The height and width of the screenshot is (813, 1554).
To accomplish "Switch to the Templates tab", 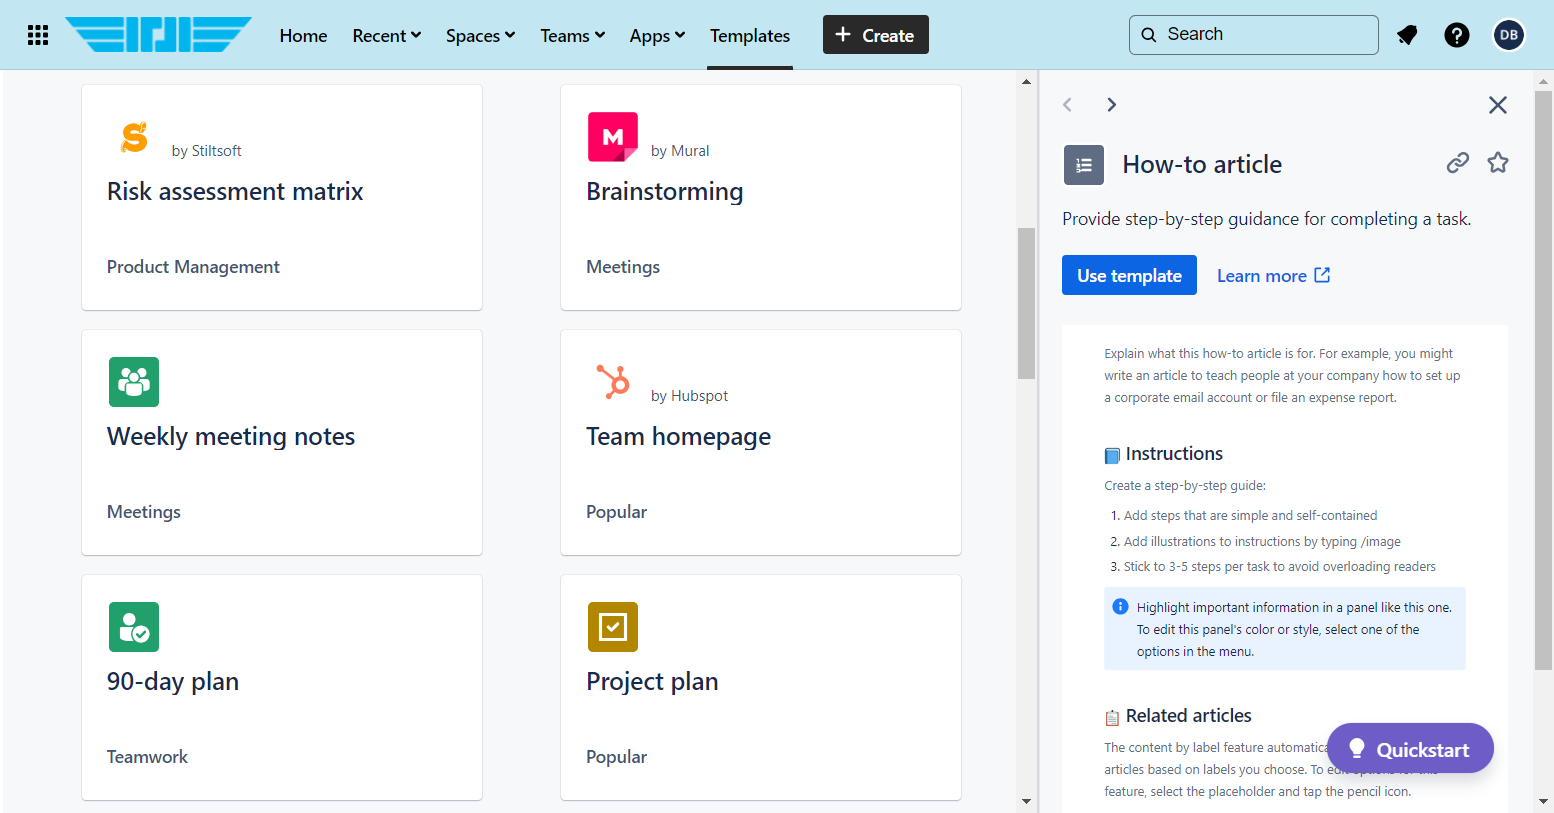I will 749,35.
